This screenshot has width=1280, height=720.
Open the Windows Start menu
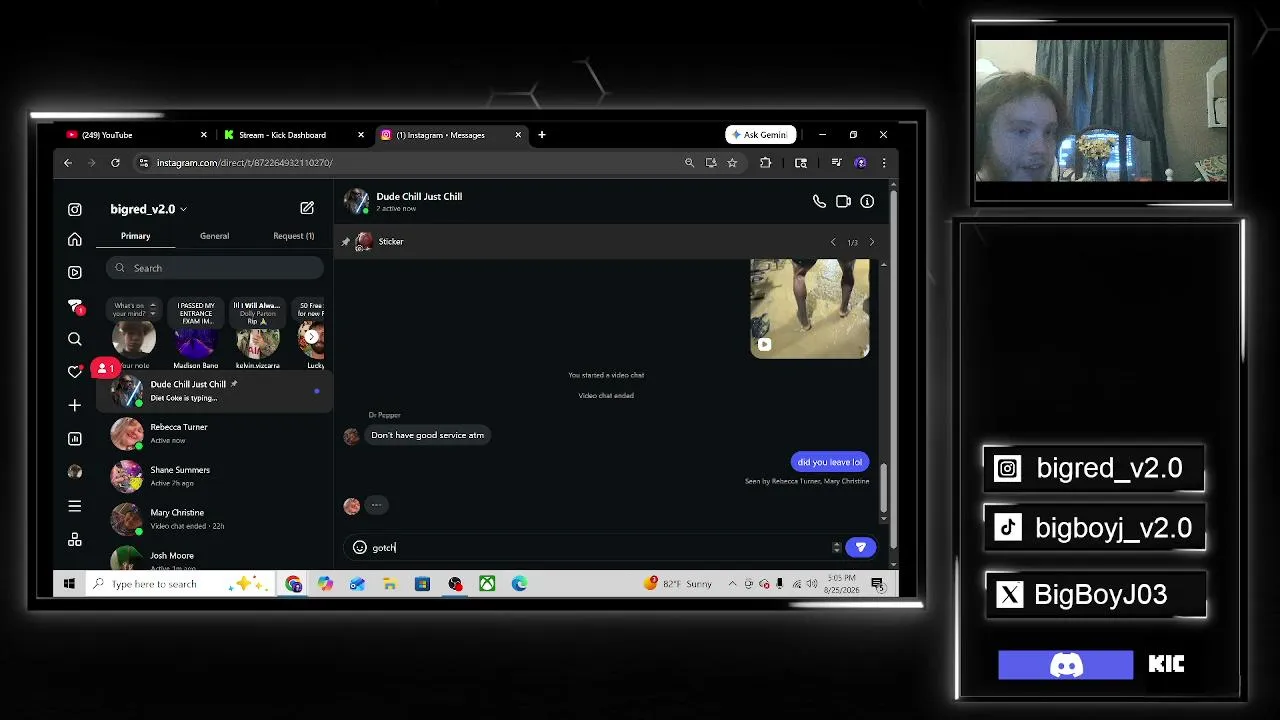coord(69,584)
